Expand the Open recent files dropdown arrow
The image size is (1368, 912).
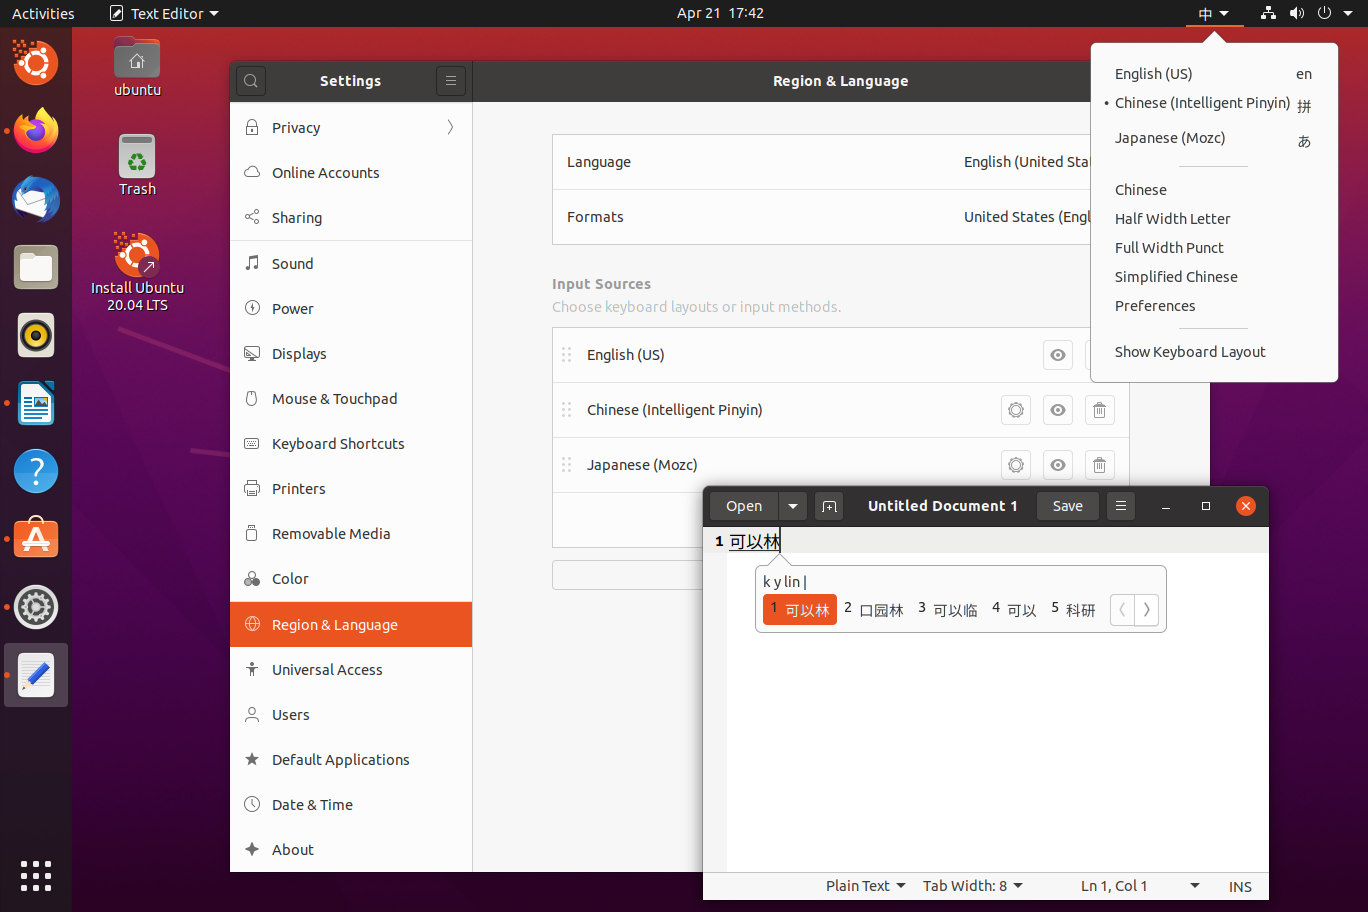click(x=793, y=506)
